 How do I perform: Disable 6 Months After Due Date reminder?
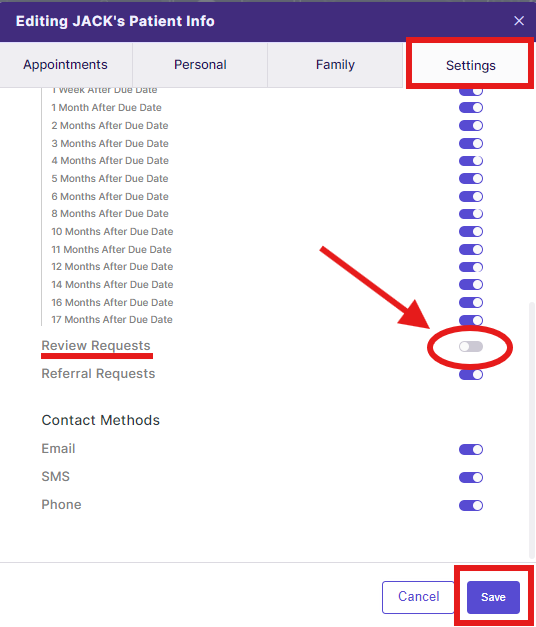tap(471, 197)
